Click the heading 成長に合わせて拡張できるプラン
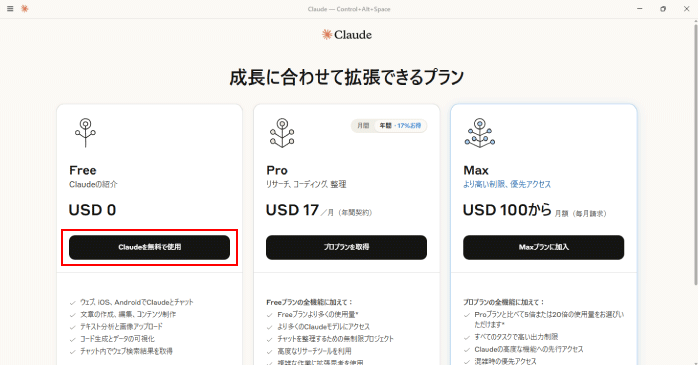The image size is (698, 365). coord(346,77)
